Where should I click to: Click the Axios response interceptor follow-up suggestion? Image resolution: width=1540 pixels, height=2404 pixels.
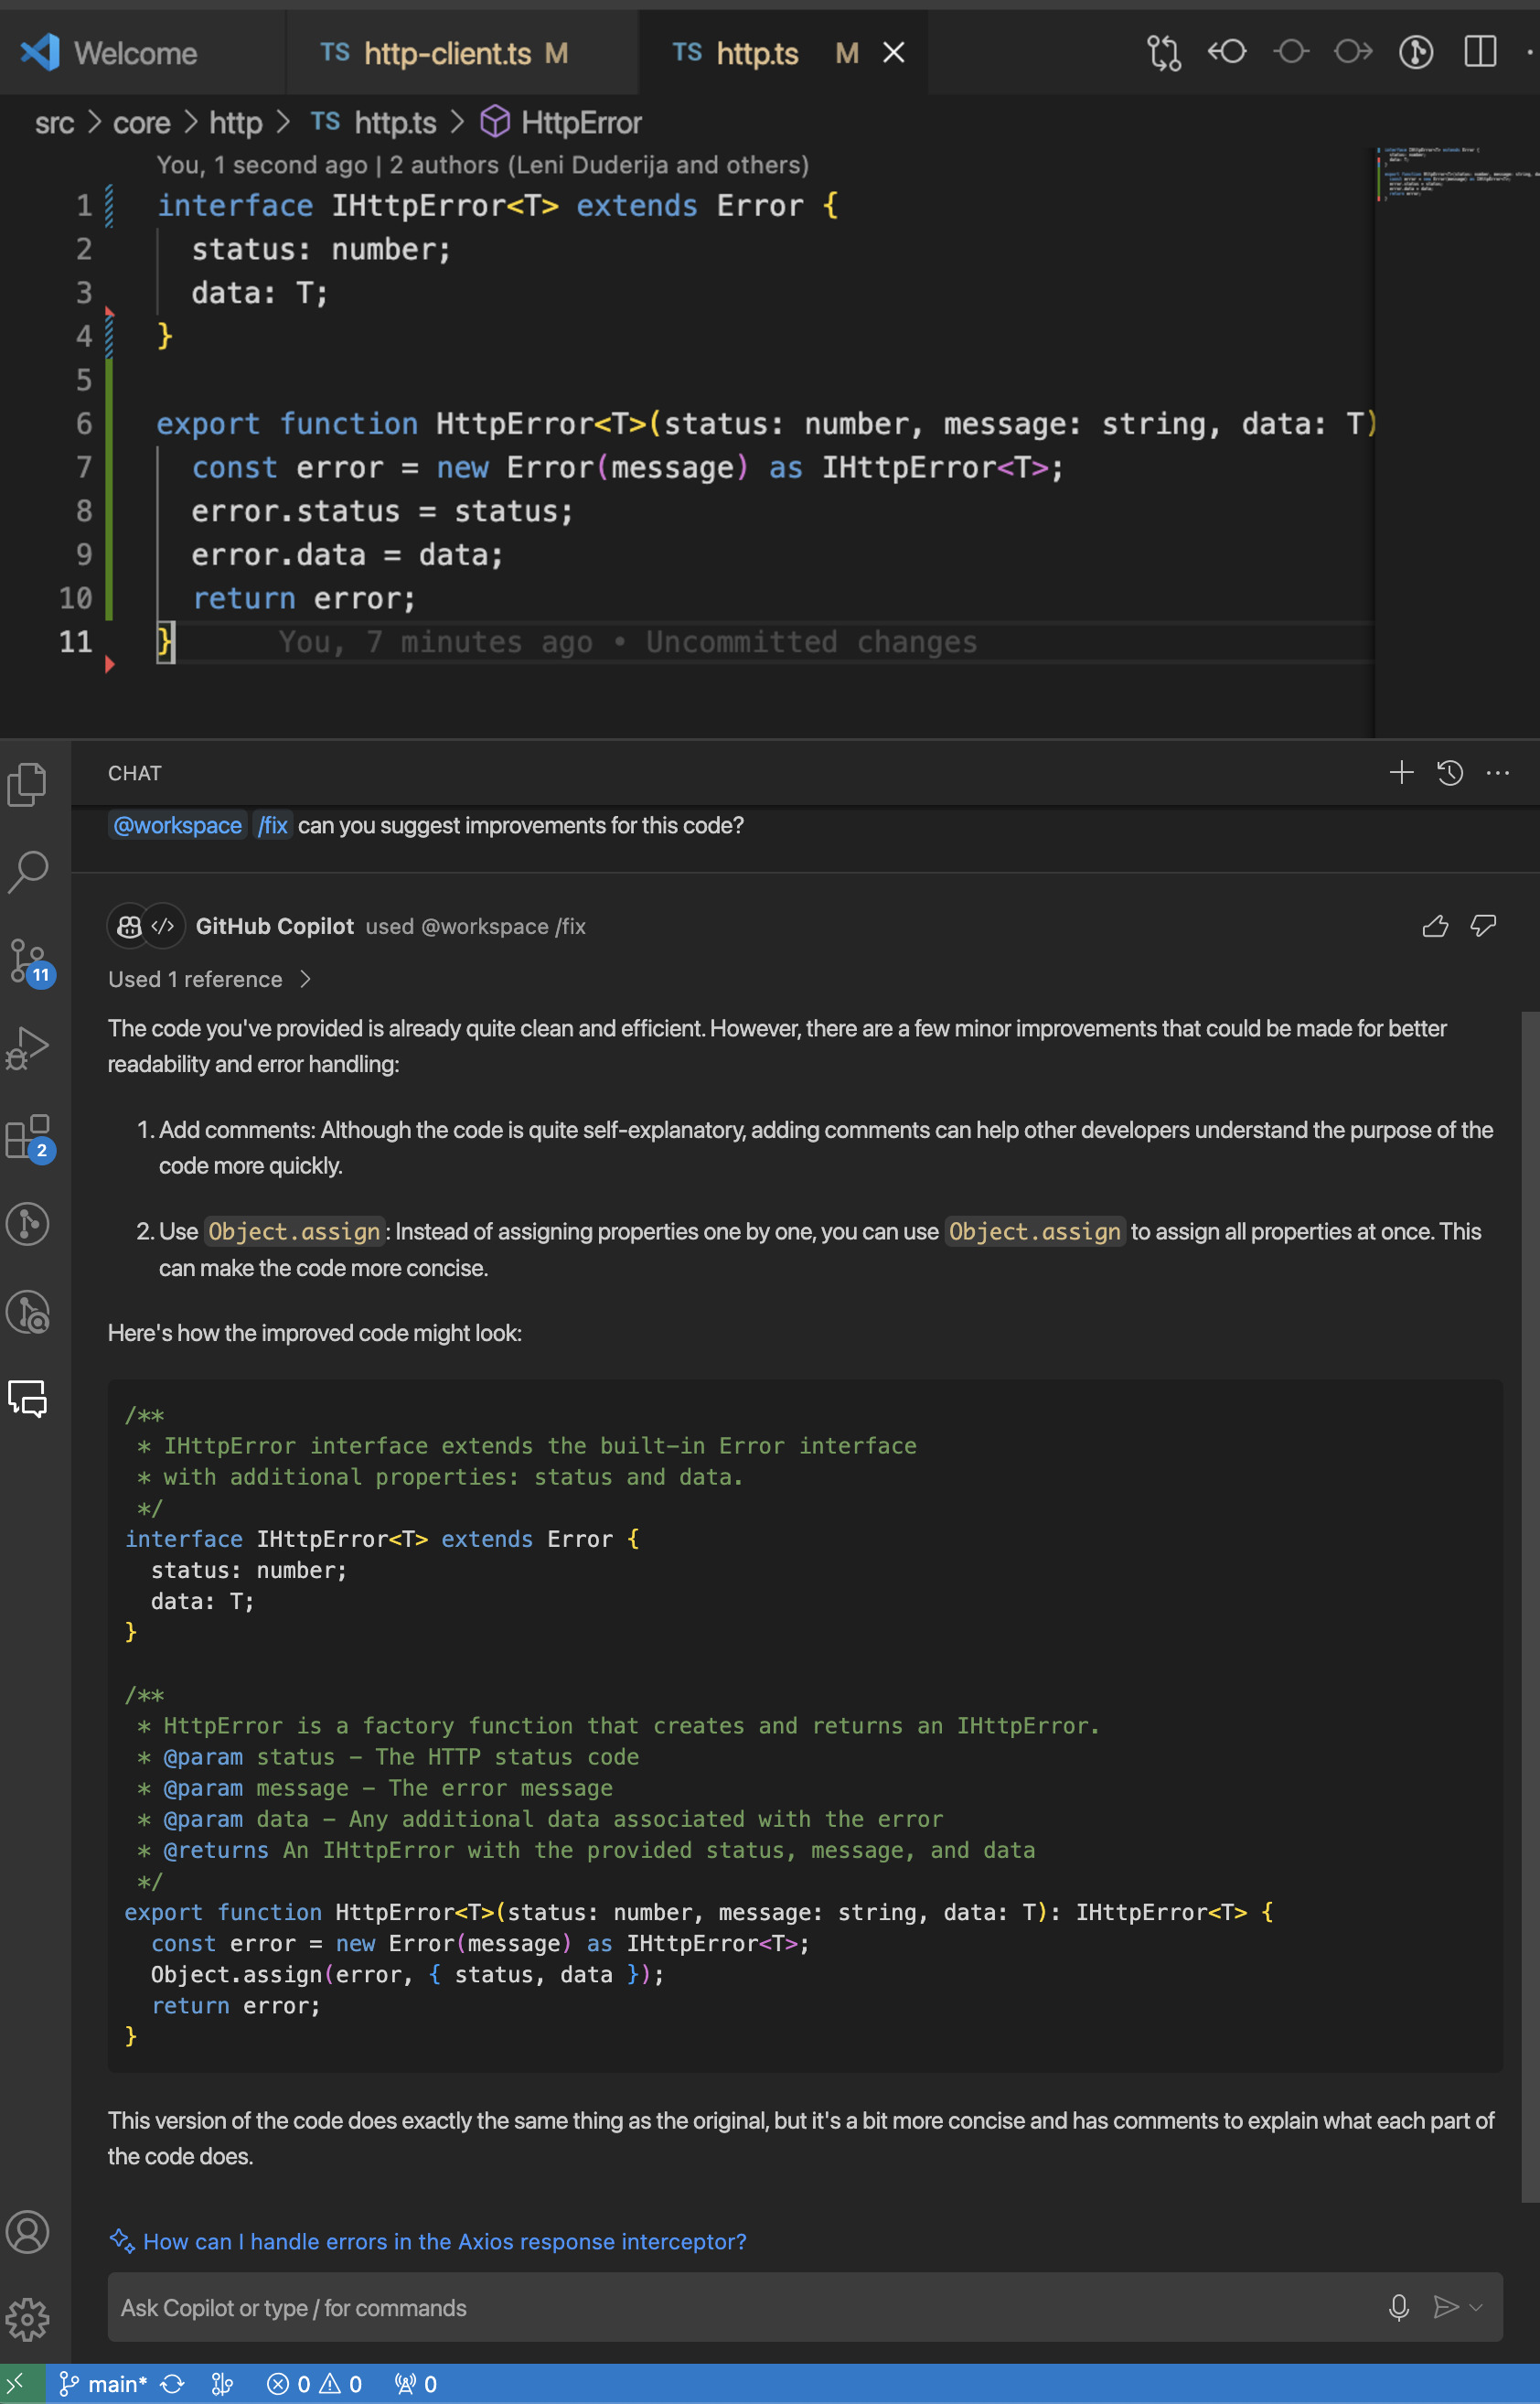[444, 2241]
